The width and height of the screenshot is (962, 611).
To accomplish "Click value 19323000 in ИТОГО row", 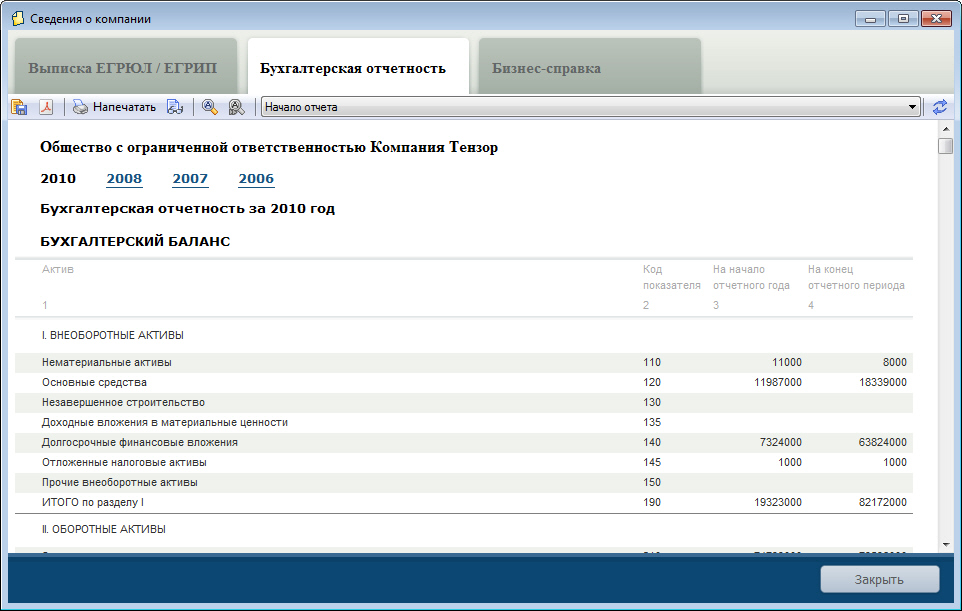I will click(x=778, y=502).
